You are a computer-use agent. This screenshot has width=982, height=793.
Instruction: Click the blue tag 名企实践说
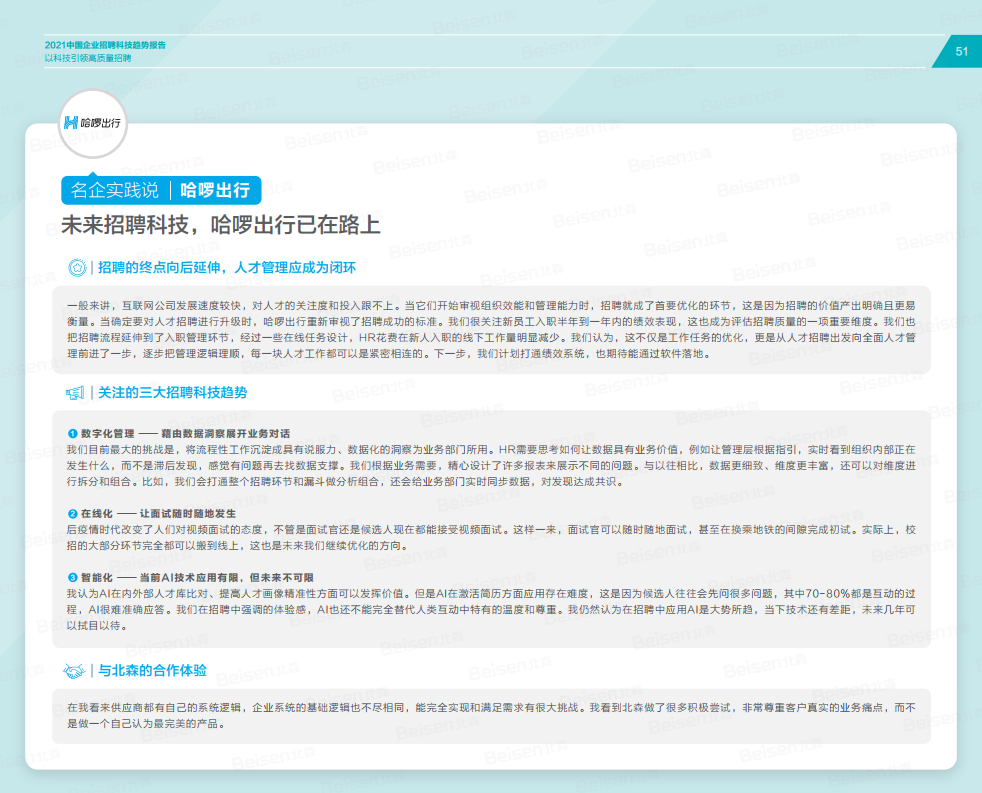click(x=115, y=190)
